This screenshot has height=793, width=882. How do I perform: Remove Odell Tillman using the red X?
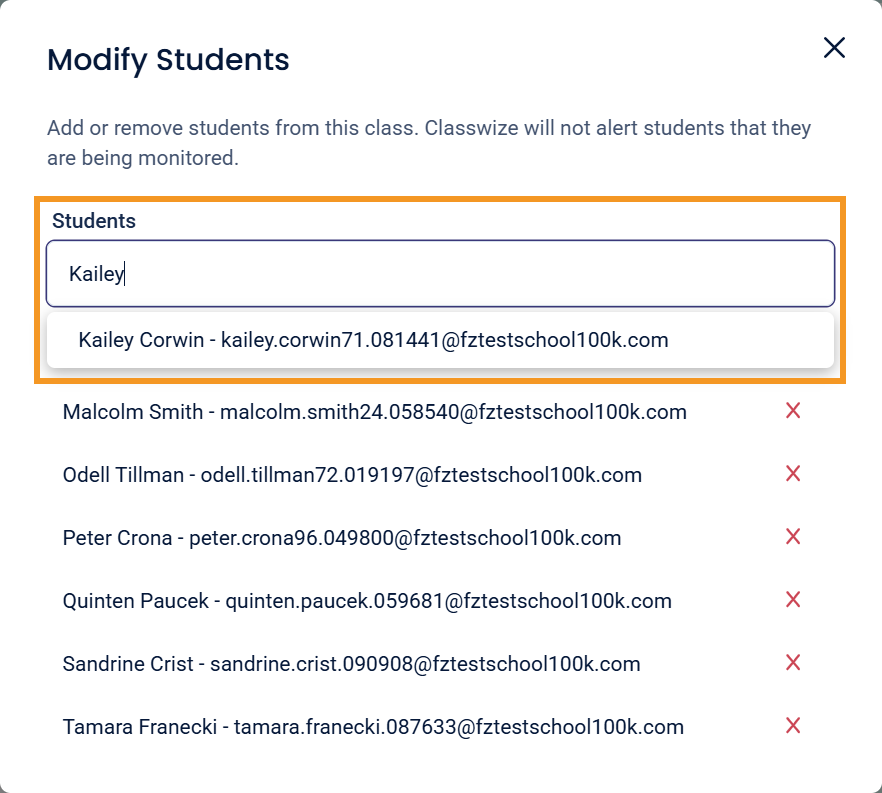coord(793,474)
